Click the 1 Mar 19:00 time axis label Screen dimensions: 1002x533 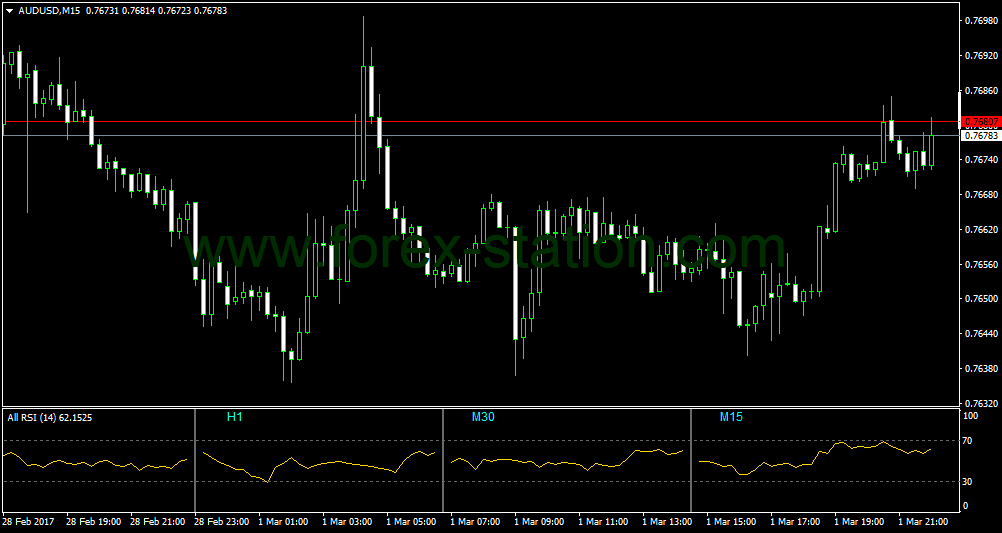(x=859, y=521)
